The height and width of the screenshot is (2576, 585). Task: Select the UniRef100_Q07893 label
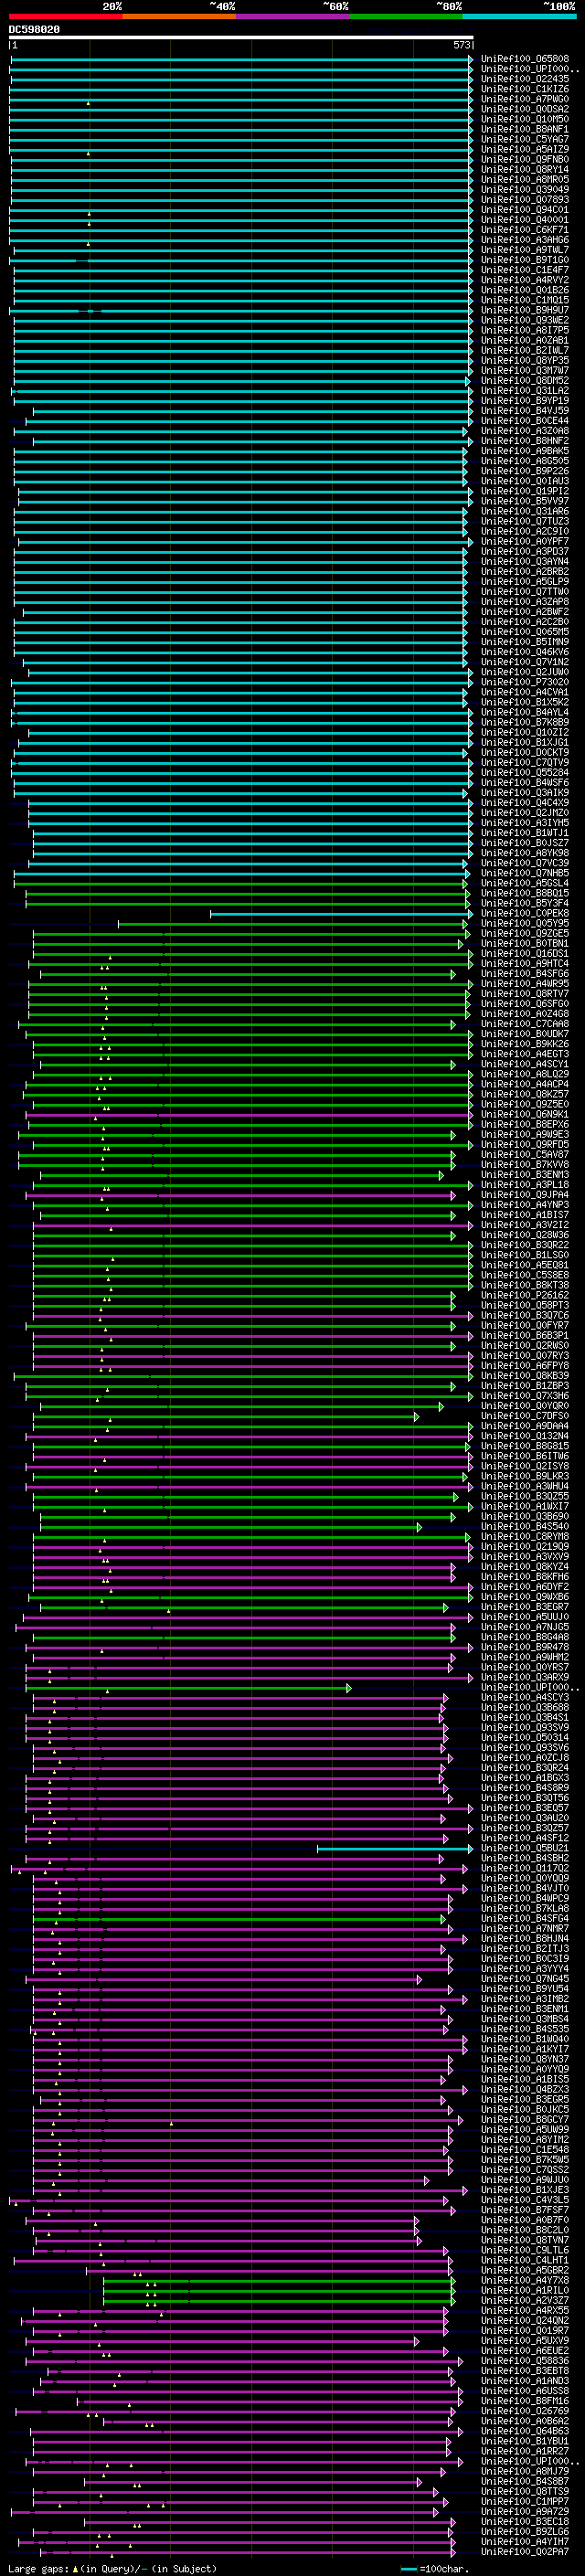click(524, 199)
